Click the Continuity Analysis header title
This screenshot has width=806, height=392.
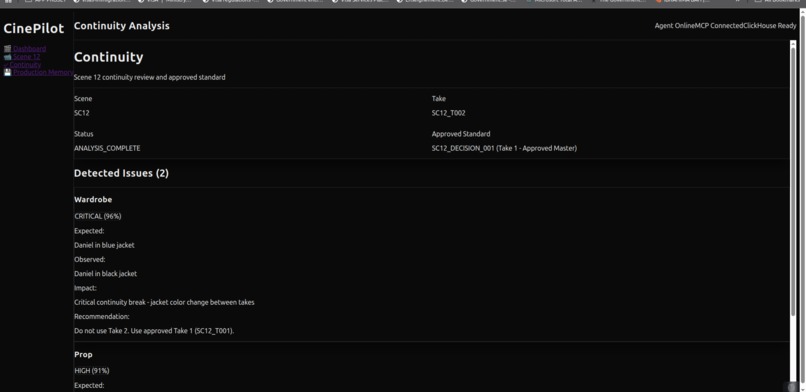(x=122, y=26)
